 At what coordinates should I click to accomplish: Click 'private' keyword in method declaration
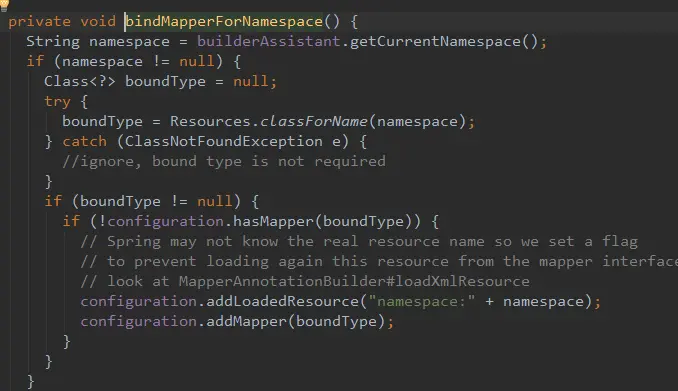[x=39, y=22]
